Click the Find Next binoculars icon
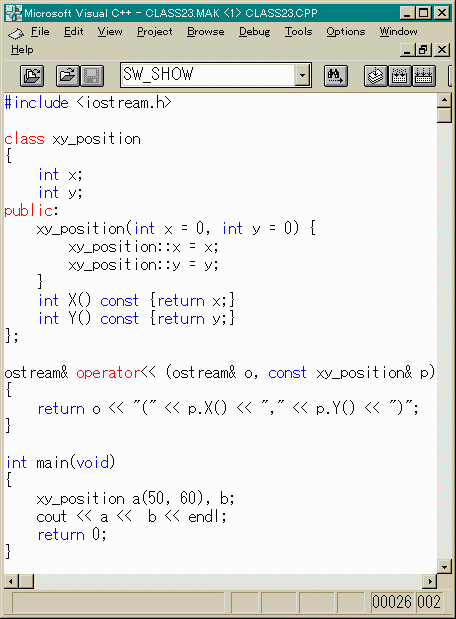This screenshot has width=456, height=619. pyautogui.click(x=336, y=75)
